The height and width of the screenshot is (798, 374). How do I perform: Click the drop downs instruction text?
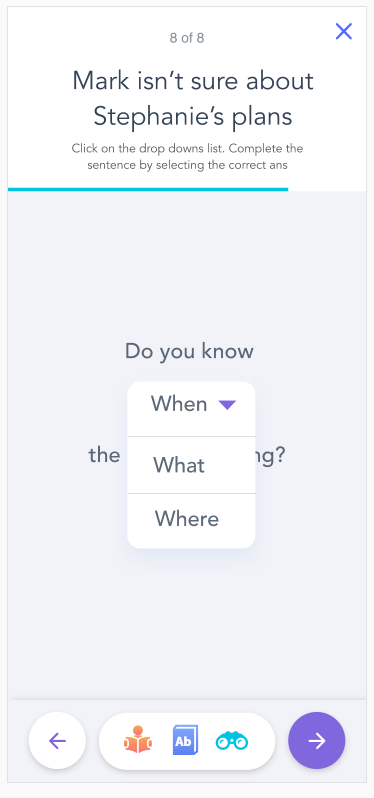point(187,157)
